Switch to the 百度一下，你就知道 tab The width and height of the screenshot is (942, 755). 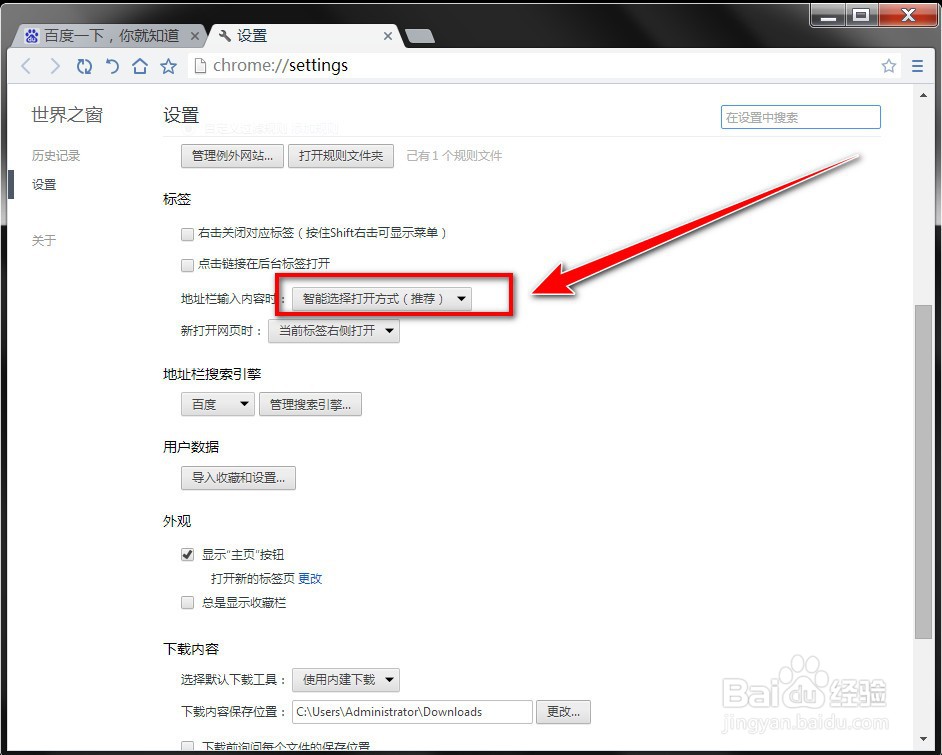pyautogui.click(x=109, y=36)
